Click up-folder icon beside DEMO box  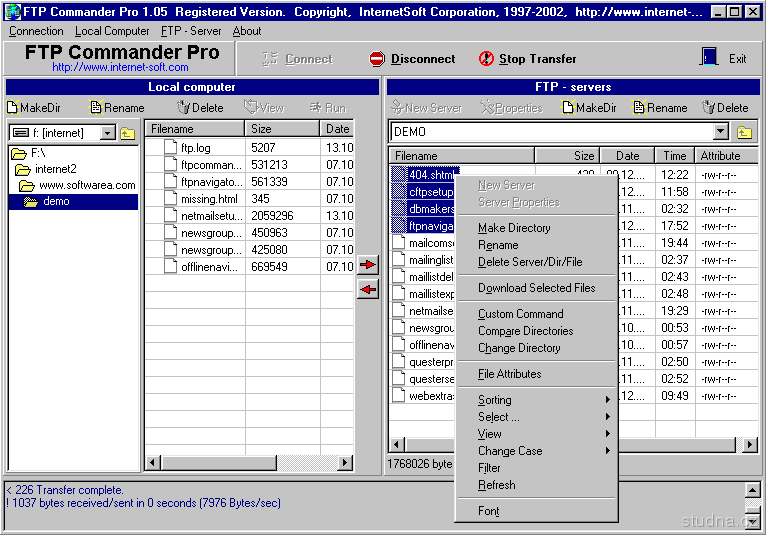point(745,132)
